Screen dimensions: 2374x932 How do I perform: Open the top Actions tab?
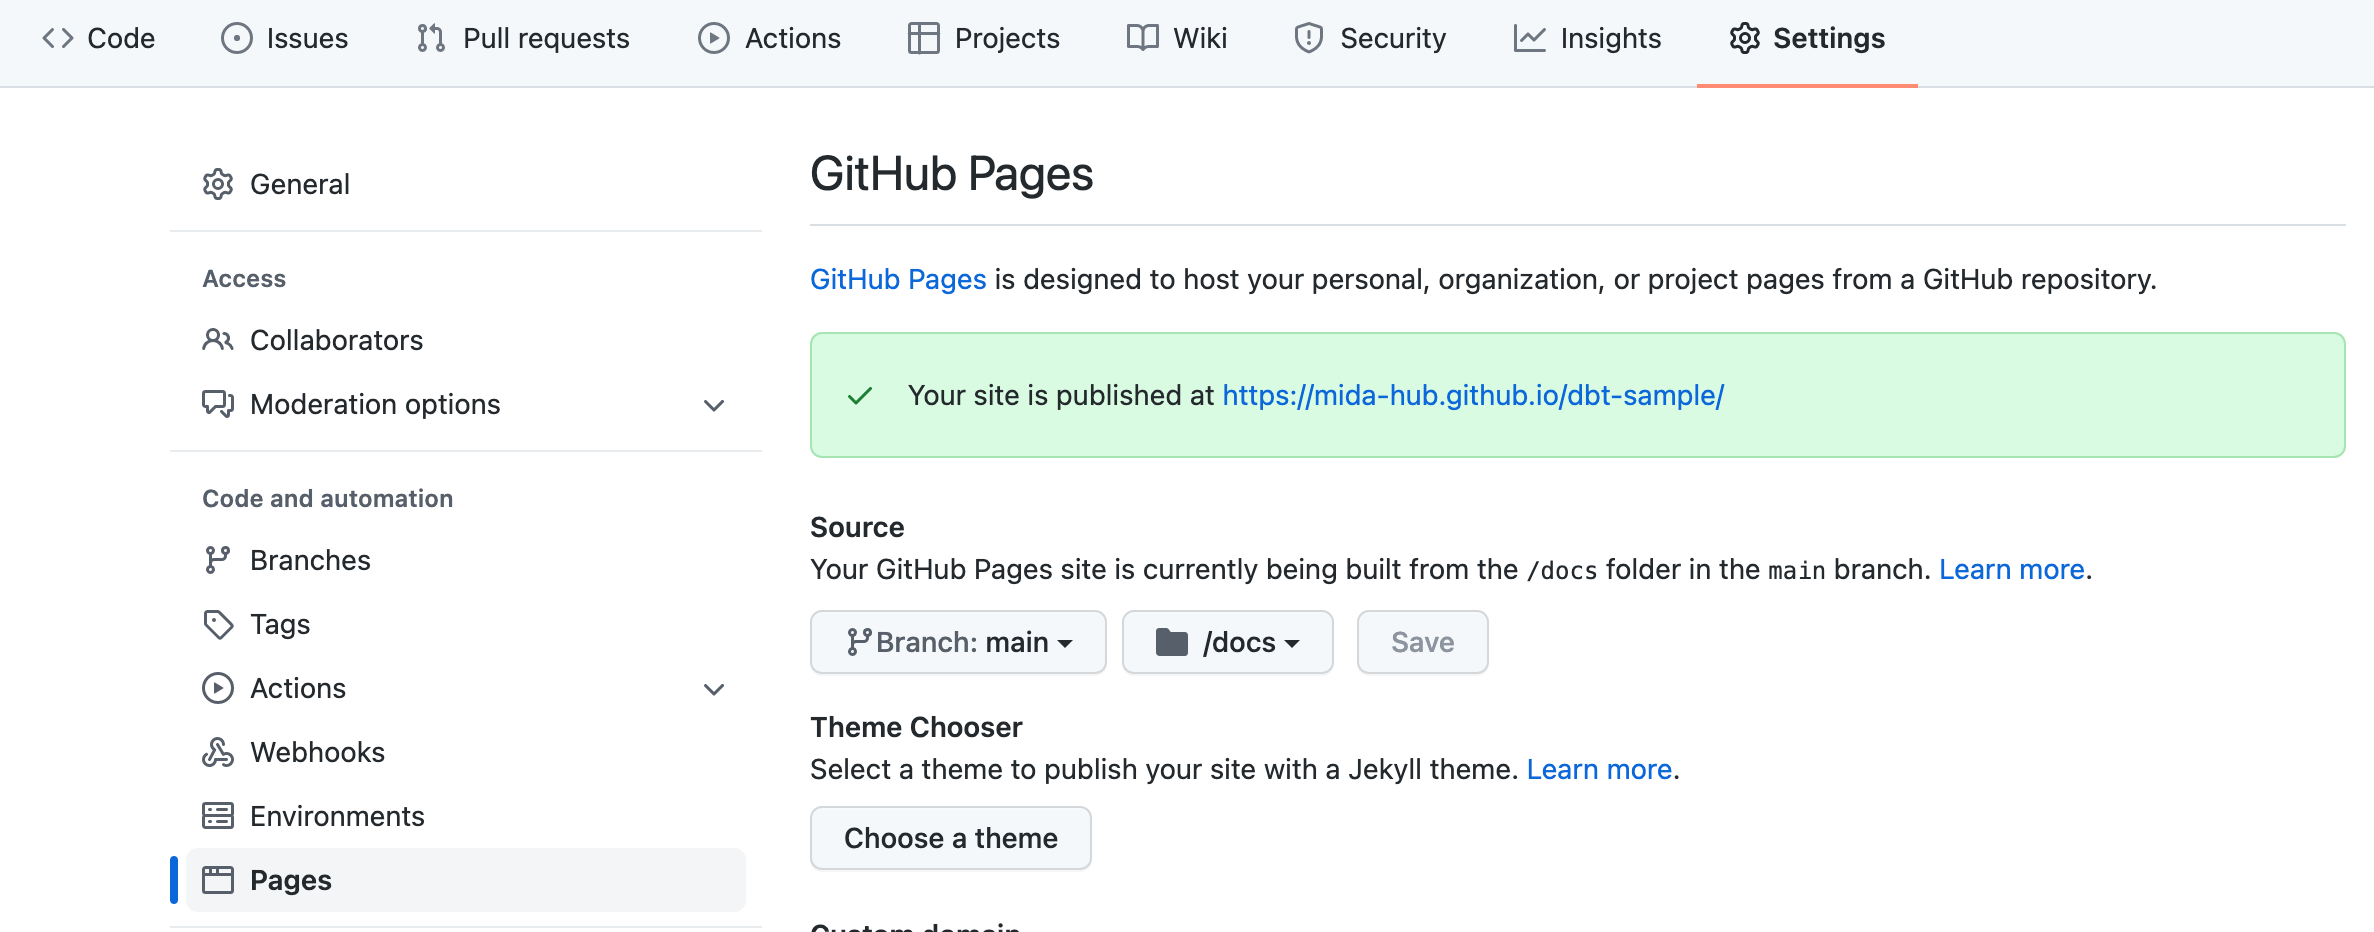click(x=769, y=38)
